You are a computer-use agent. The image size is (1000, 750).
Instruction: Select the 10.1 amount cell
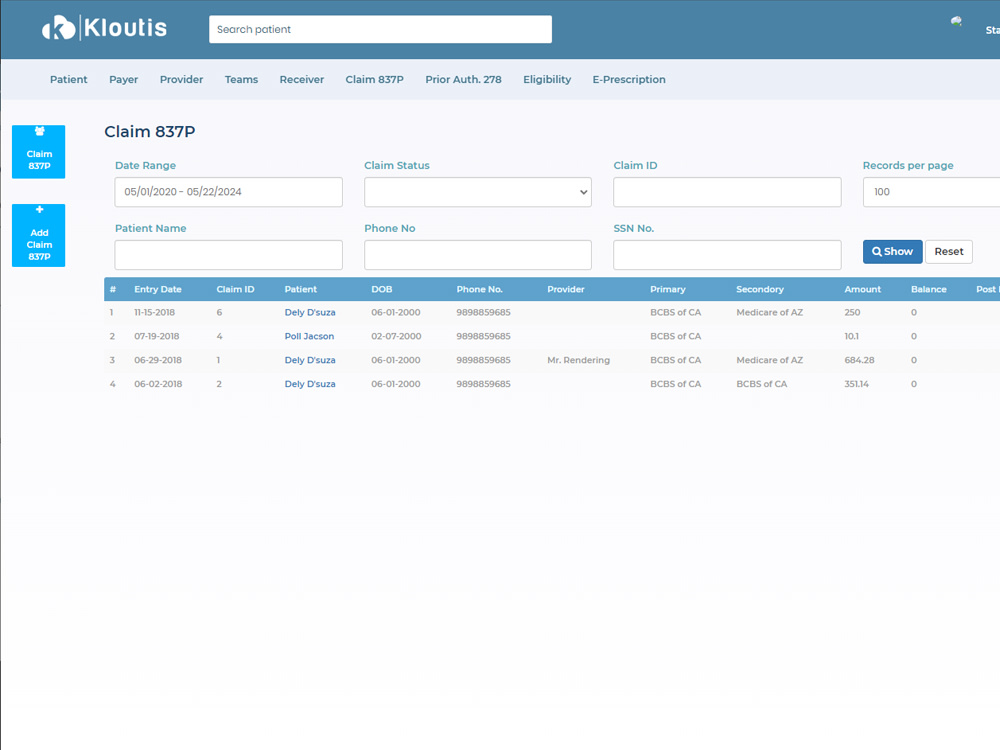pos(851,336)
